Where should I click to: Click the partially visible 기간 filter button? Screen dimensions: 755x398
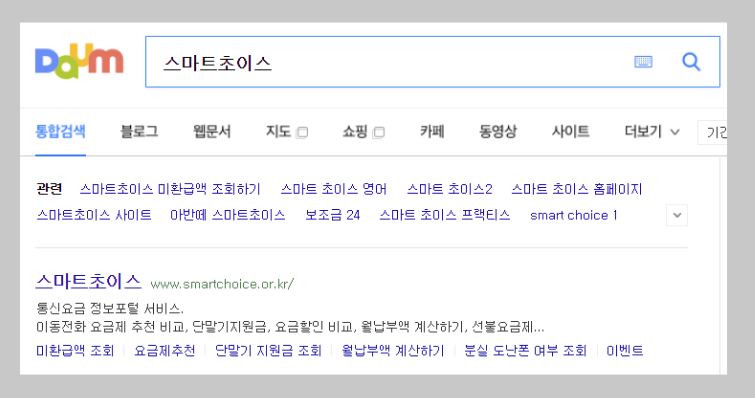tap(713, 132)
